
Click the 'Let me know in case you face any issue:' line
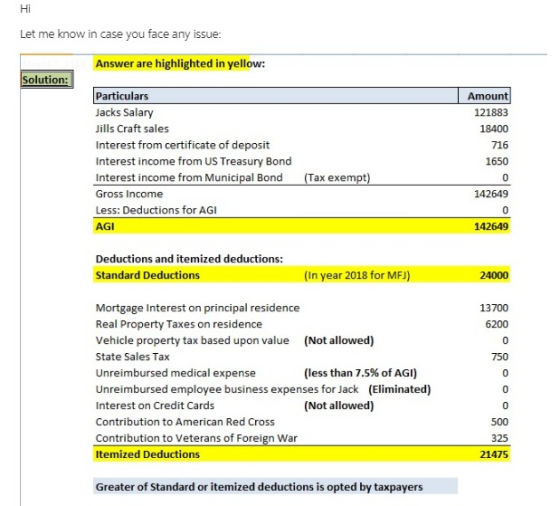pyautogui.click(x=121, y=34)
